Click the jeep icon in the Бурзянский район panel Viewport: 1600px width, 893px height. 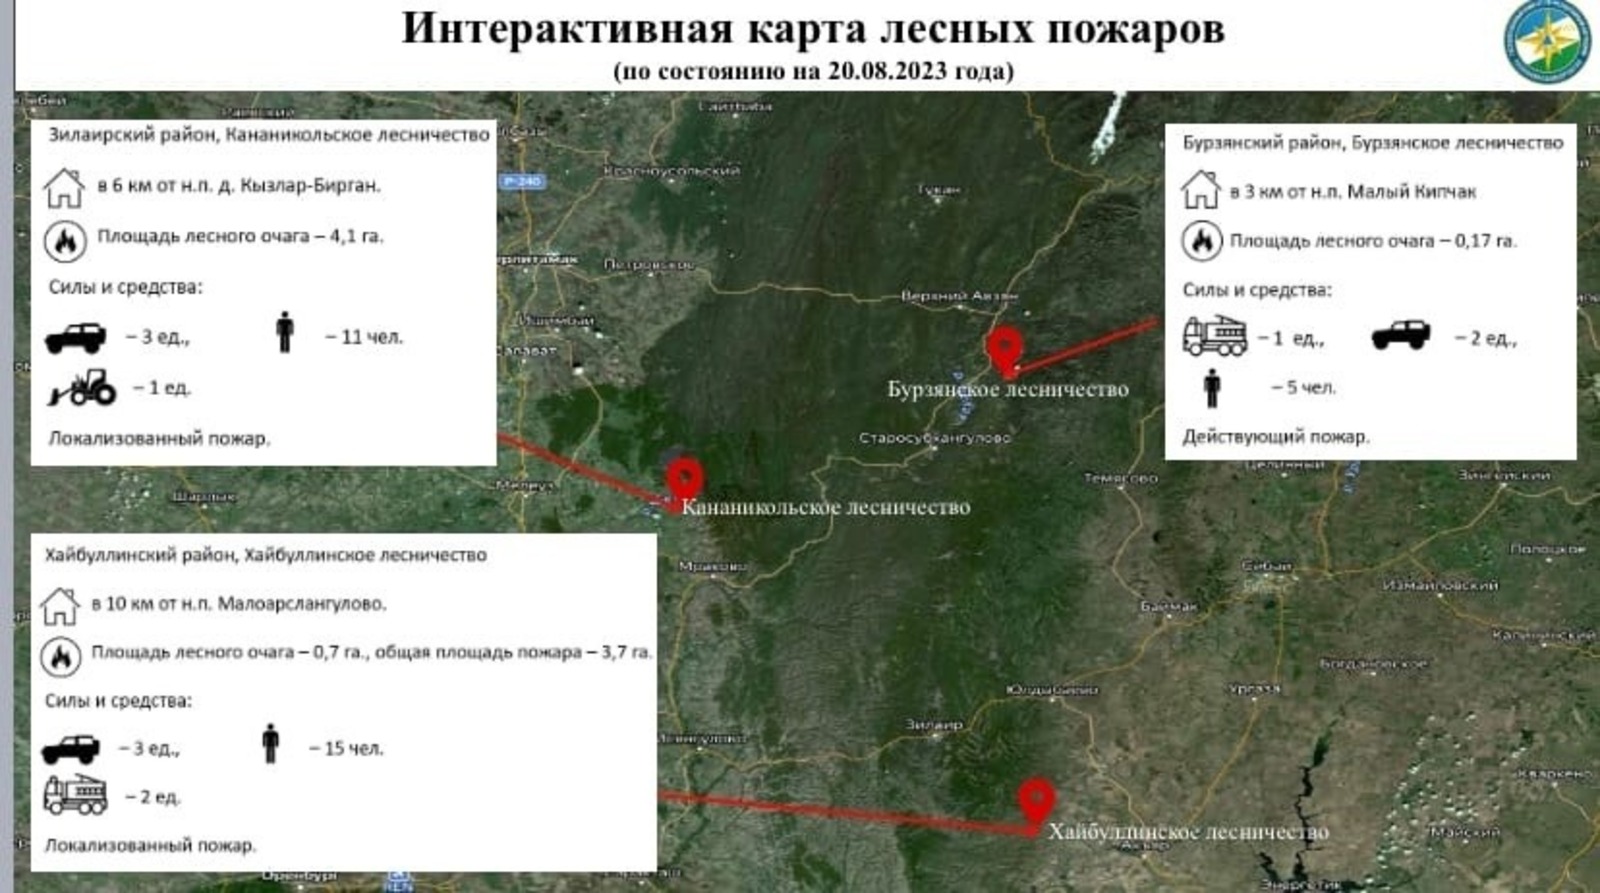point(1400,335)
